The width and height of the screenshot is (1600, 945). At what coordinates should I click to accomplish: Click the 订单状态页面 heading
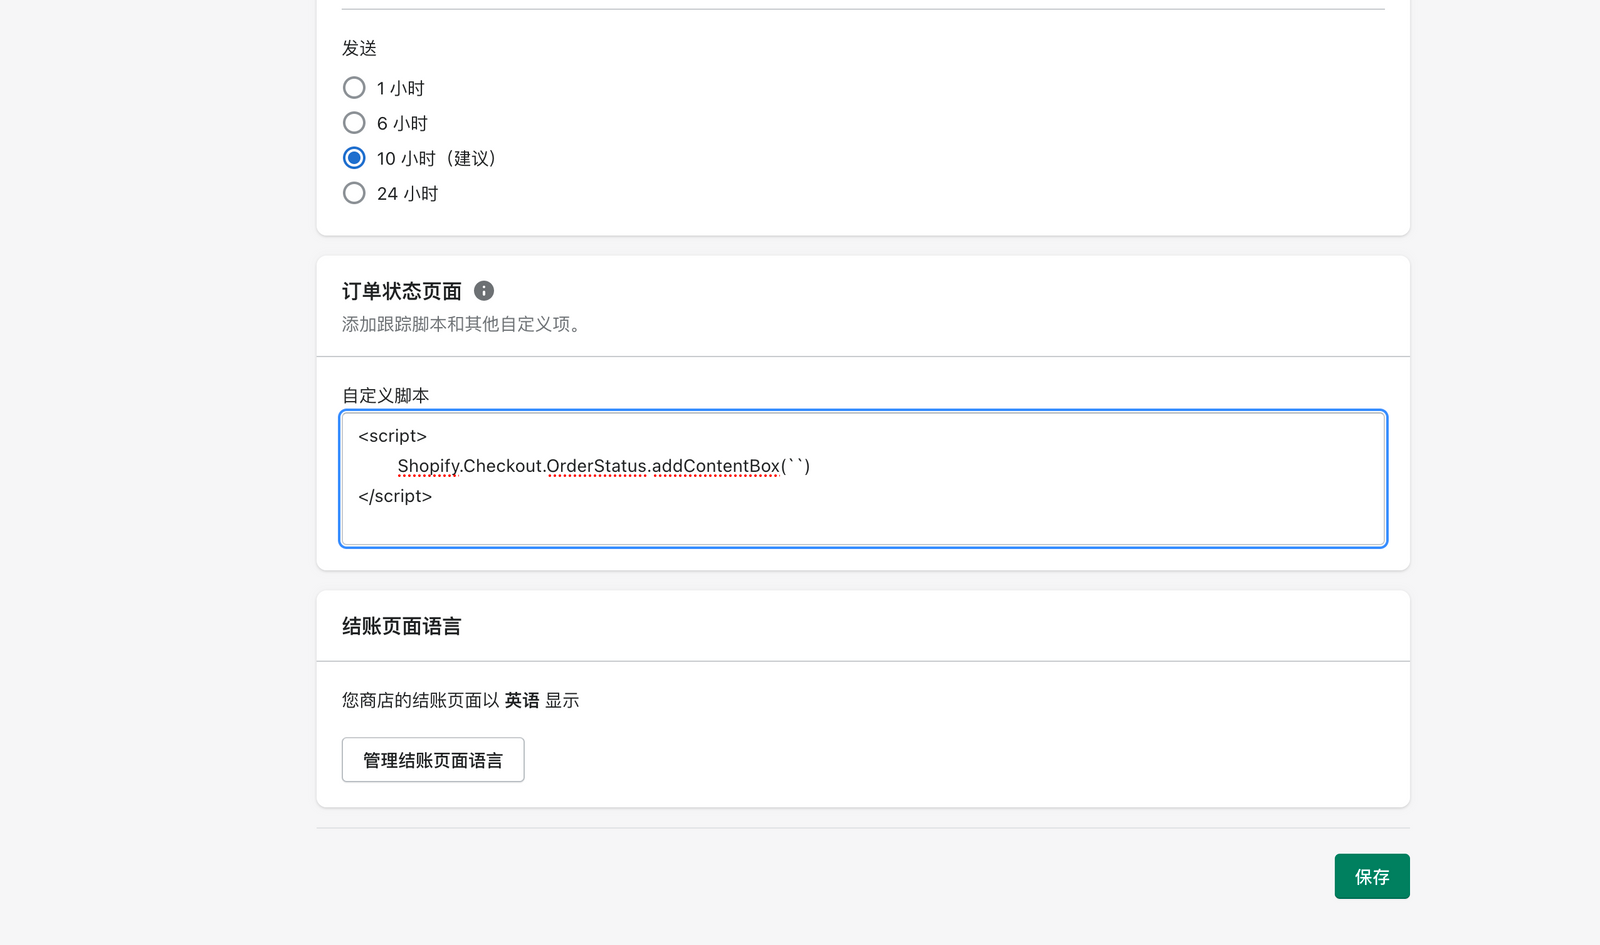pos(400,291)
